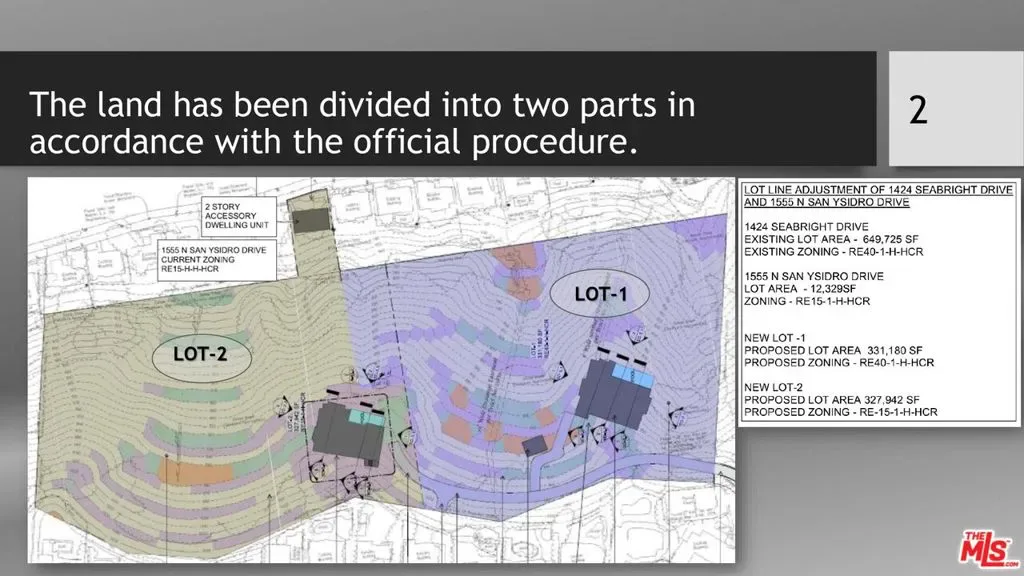Image resolution: width=1024 pixels, height=576 pixels.
Task: Click the LOT-1 main house footprint
Action: pos(612,392)
